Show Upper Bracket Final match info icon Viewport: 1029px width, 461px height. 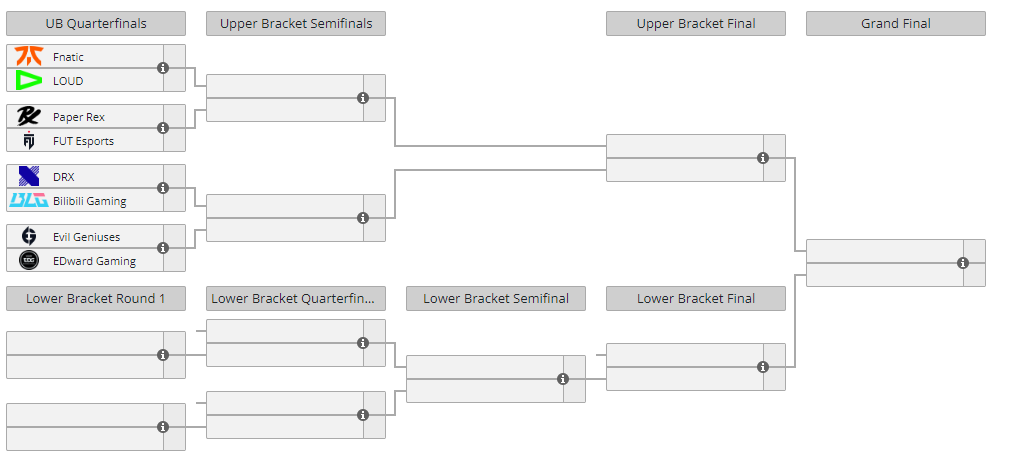point(763,158)
